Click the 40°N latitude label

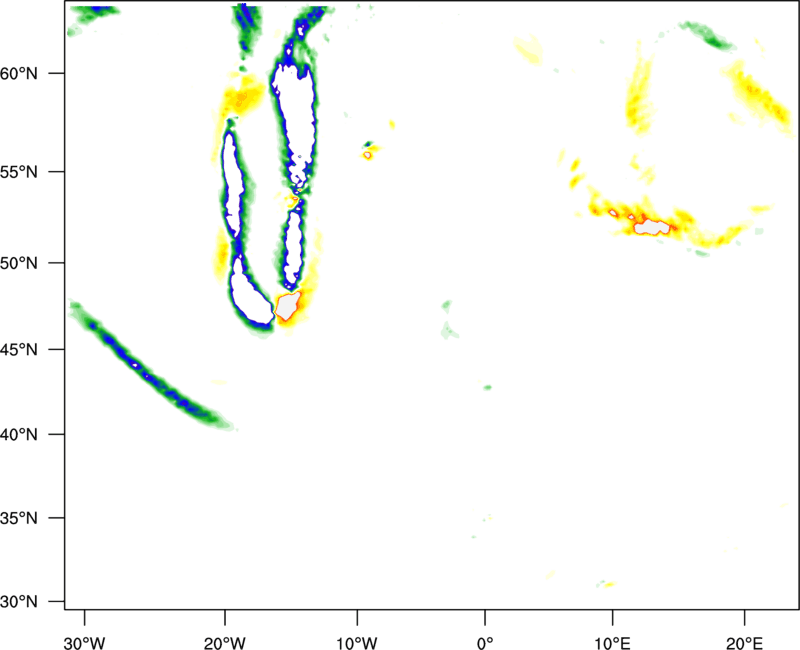[x=19, y=435]
